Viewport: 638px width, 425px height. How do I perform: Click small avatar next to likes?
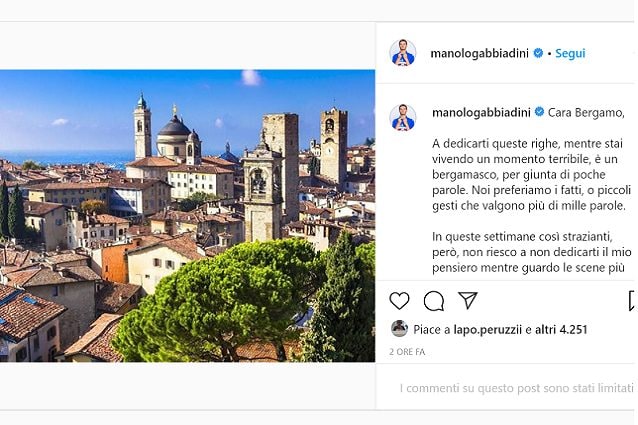pos(399,329)
